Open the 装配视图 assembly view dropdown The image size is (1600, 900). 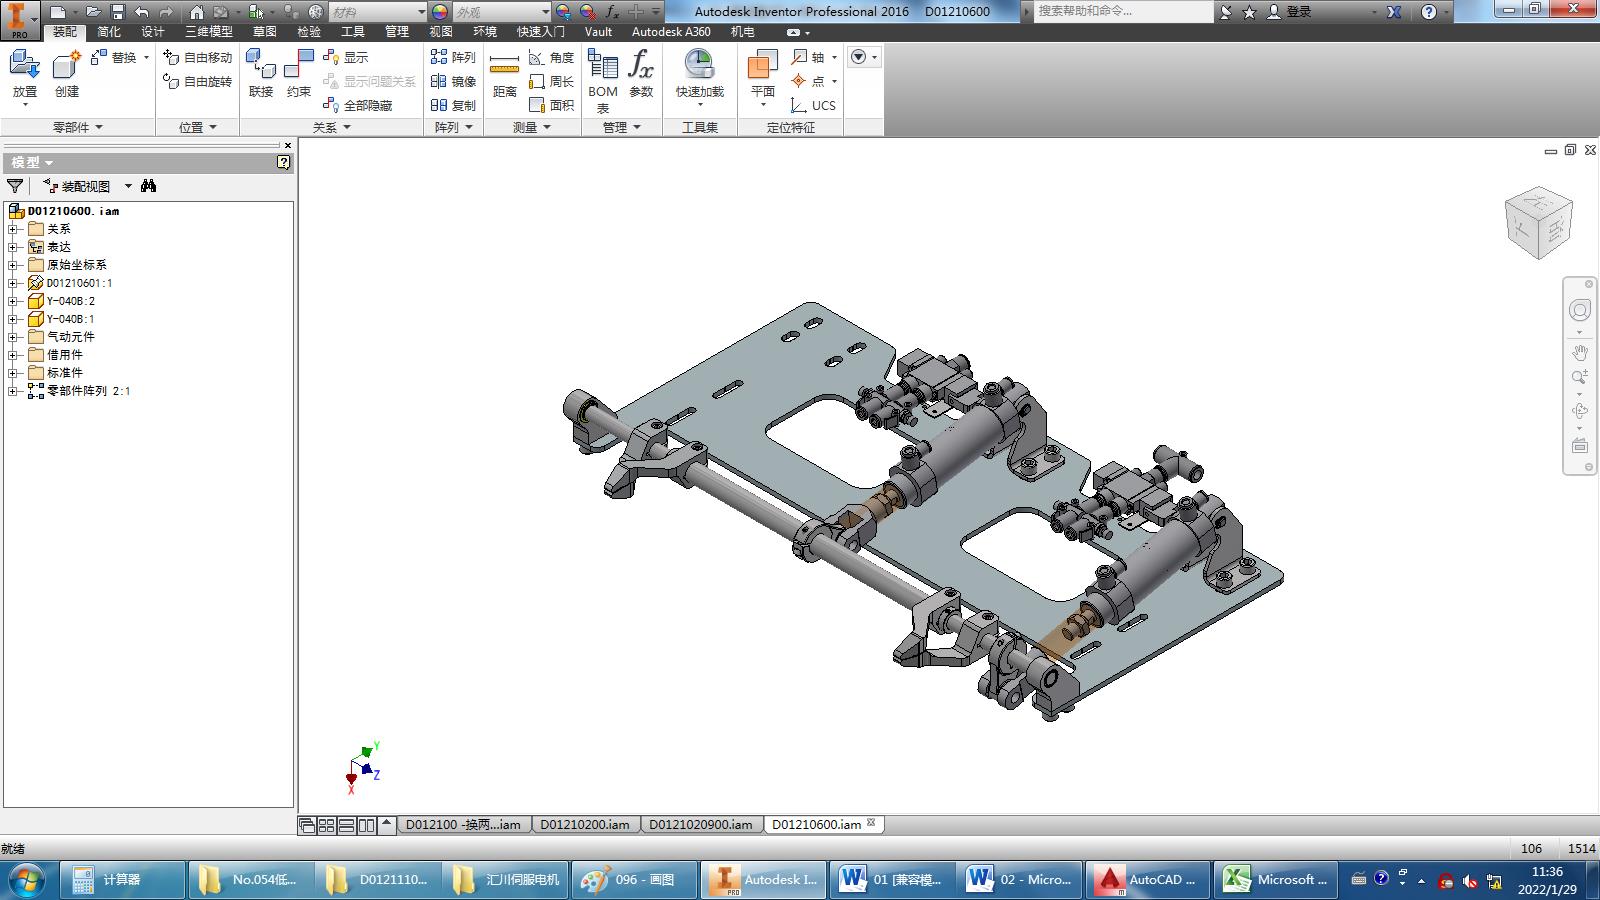(128, 186)
